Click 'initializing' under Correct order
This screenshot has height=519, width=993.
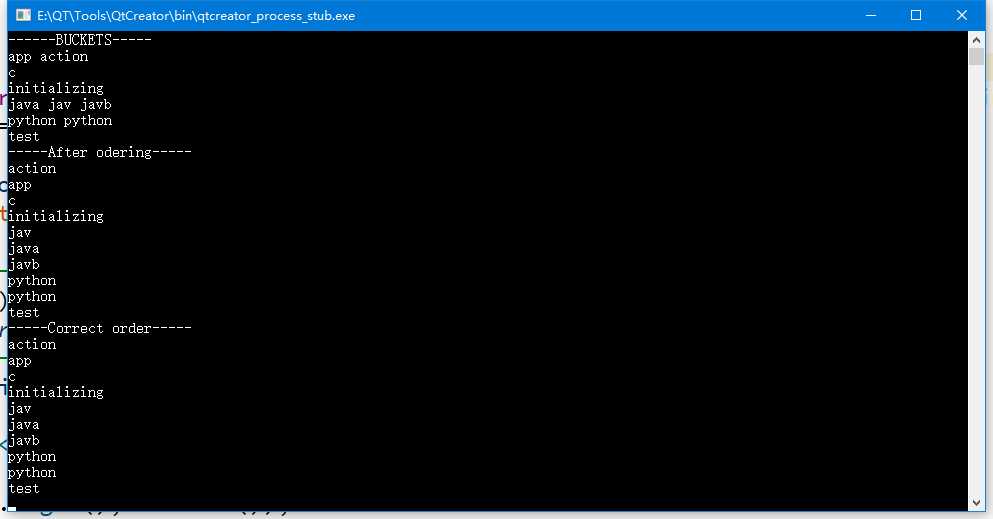[x=56, y=392]
